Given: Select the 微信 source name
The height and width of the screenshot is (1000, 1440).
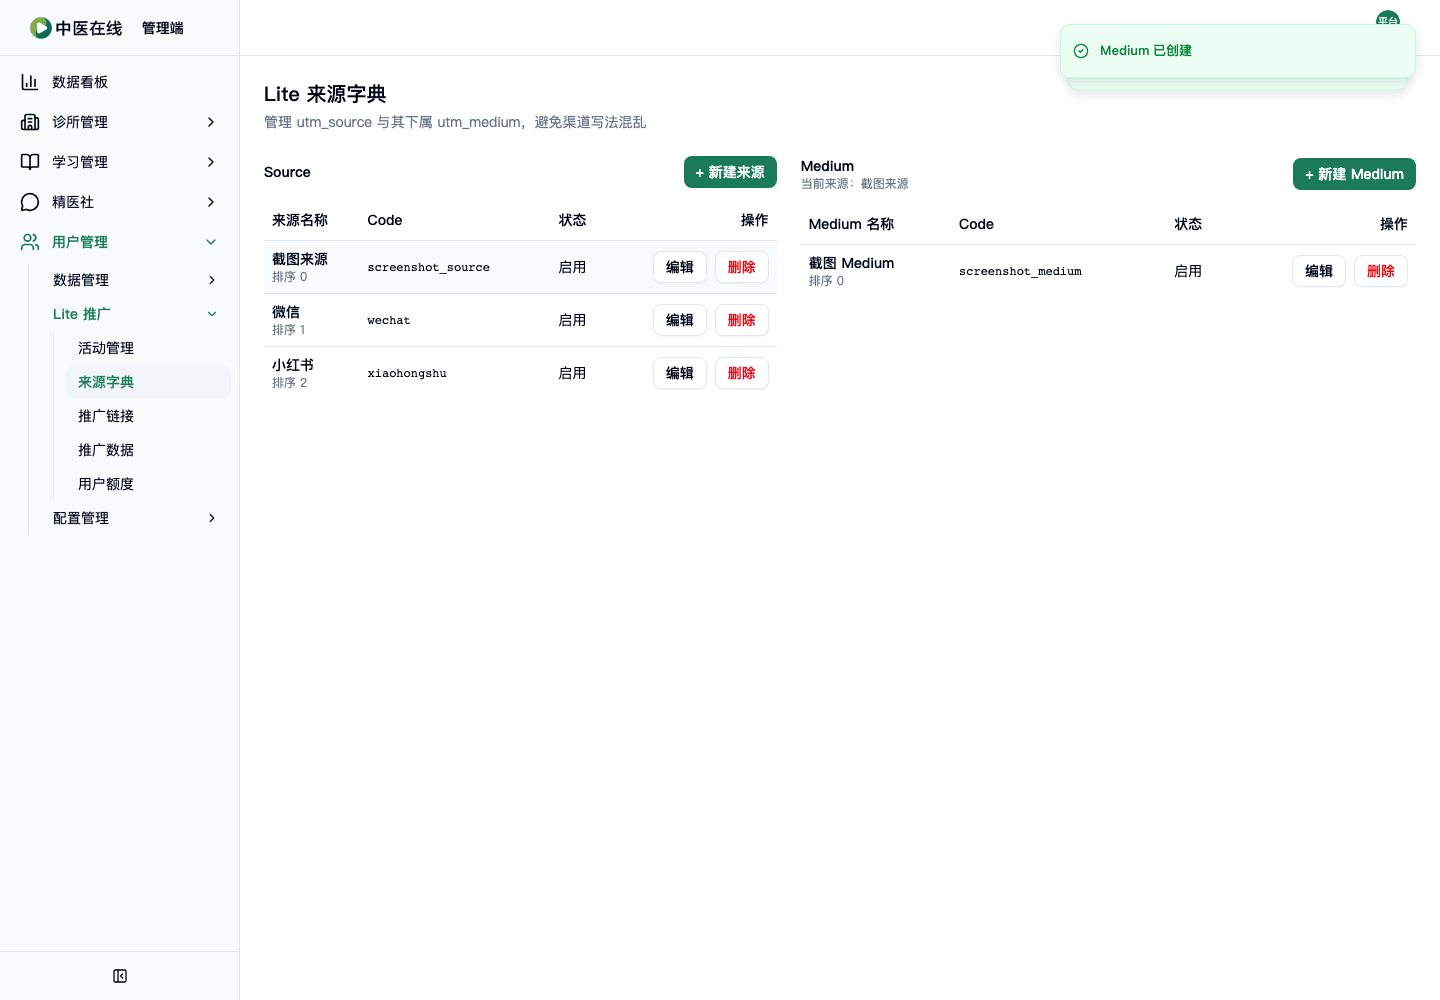Looking at the screenshot, I should pyautogui.click(x=286, y=312).
